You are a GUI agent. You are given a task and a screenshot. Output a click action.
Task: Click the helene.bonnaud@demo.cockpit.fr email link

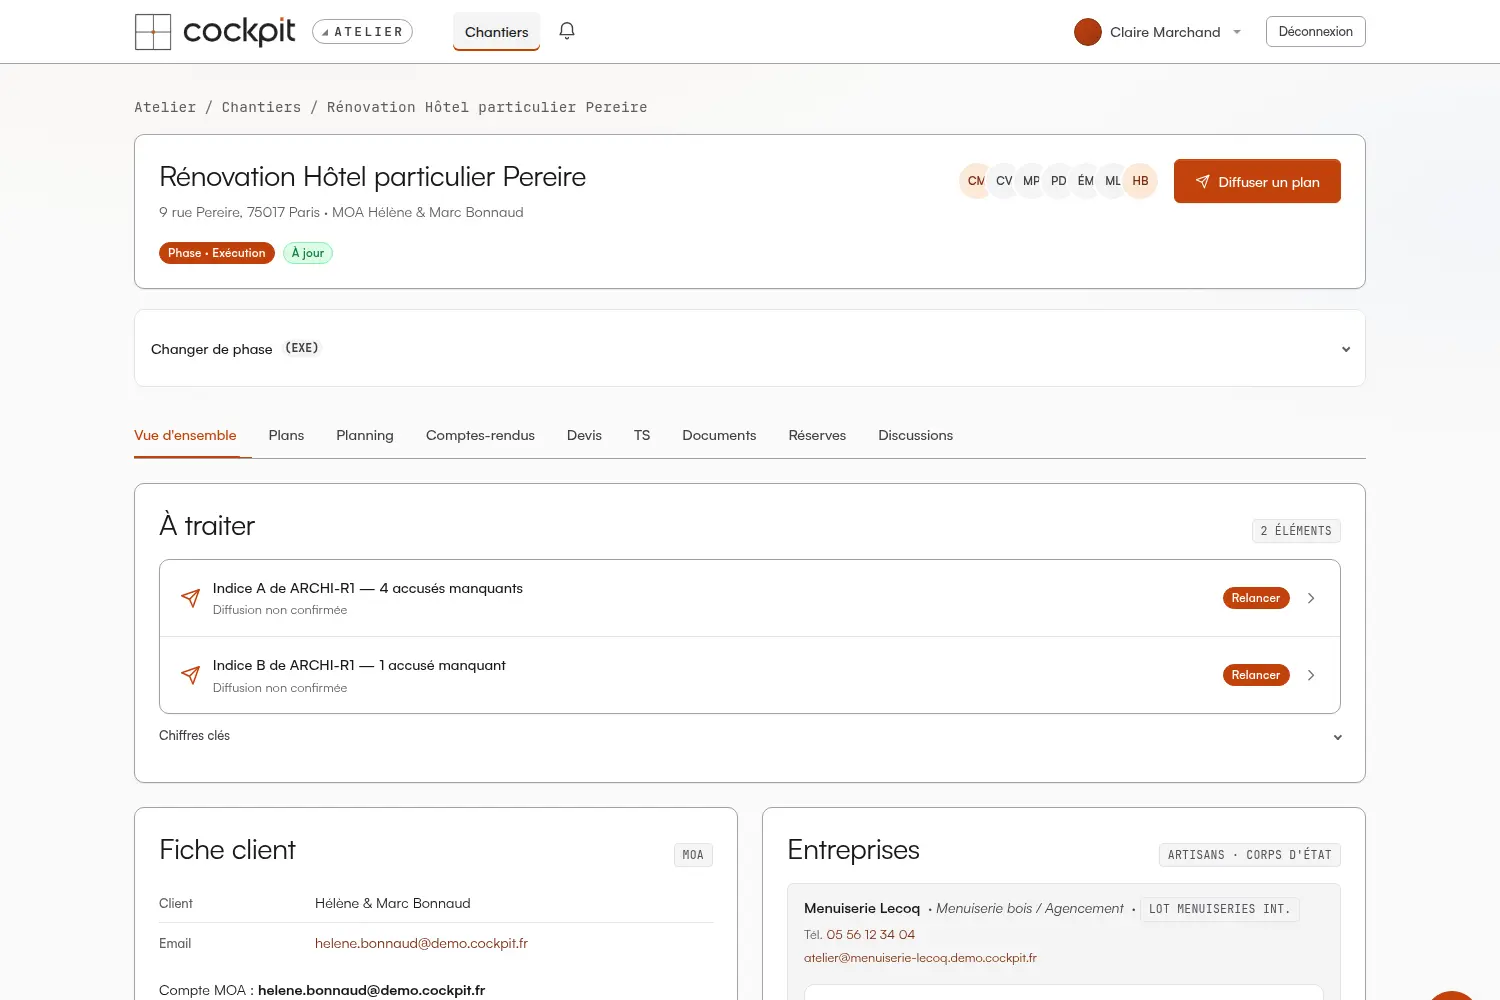pyautogui.click(x=421, y=943)
